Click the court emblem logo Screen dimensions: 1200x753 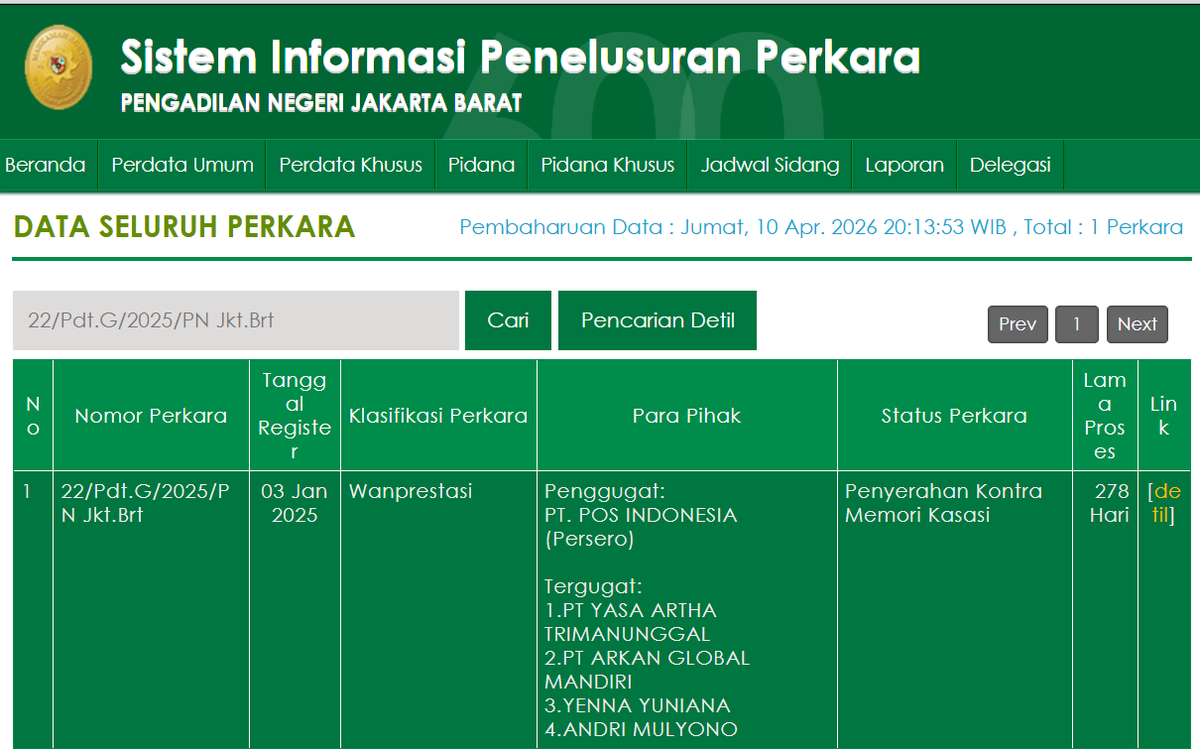tap(57, 67)
